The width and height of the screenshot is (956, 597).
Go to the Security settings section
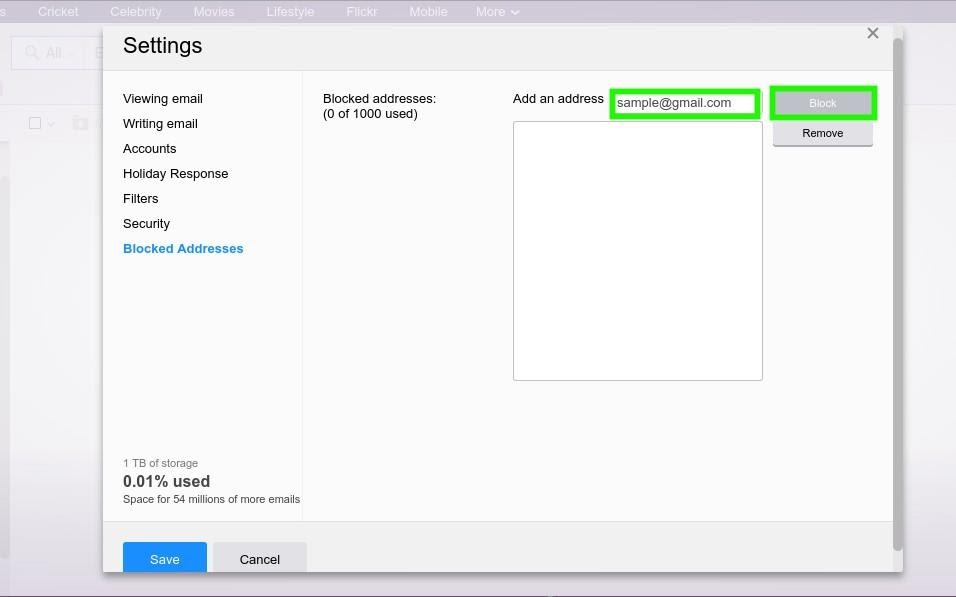(146, 223)
